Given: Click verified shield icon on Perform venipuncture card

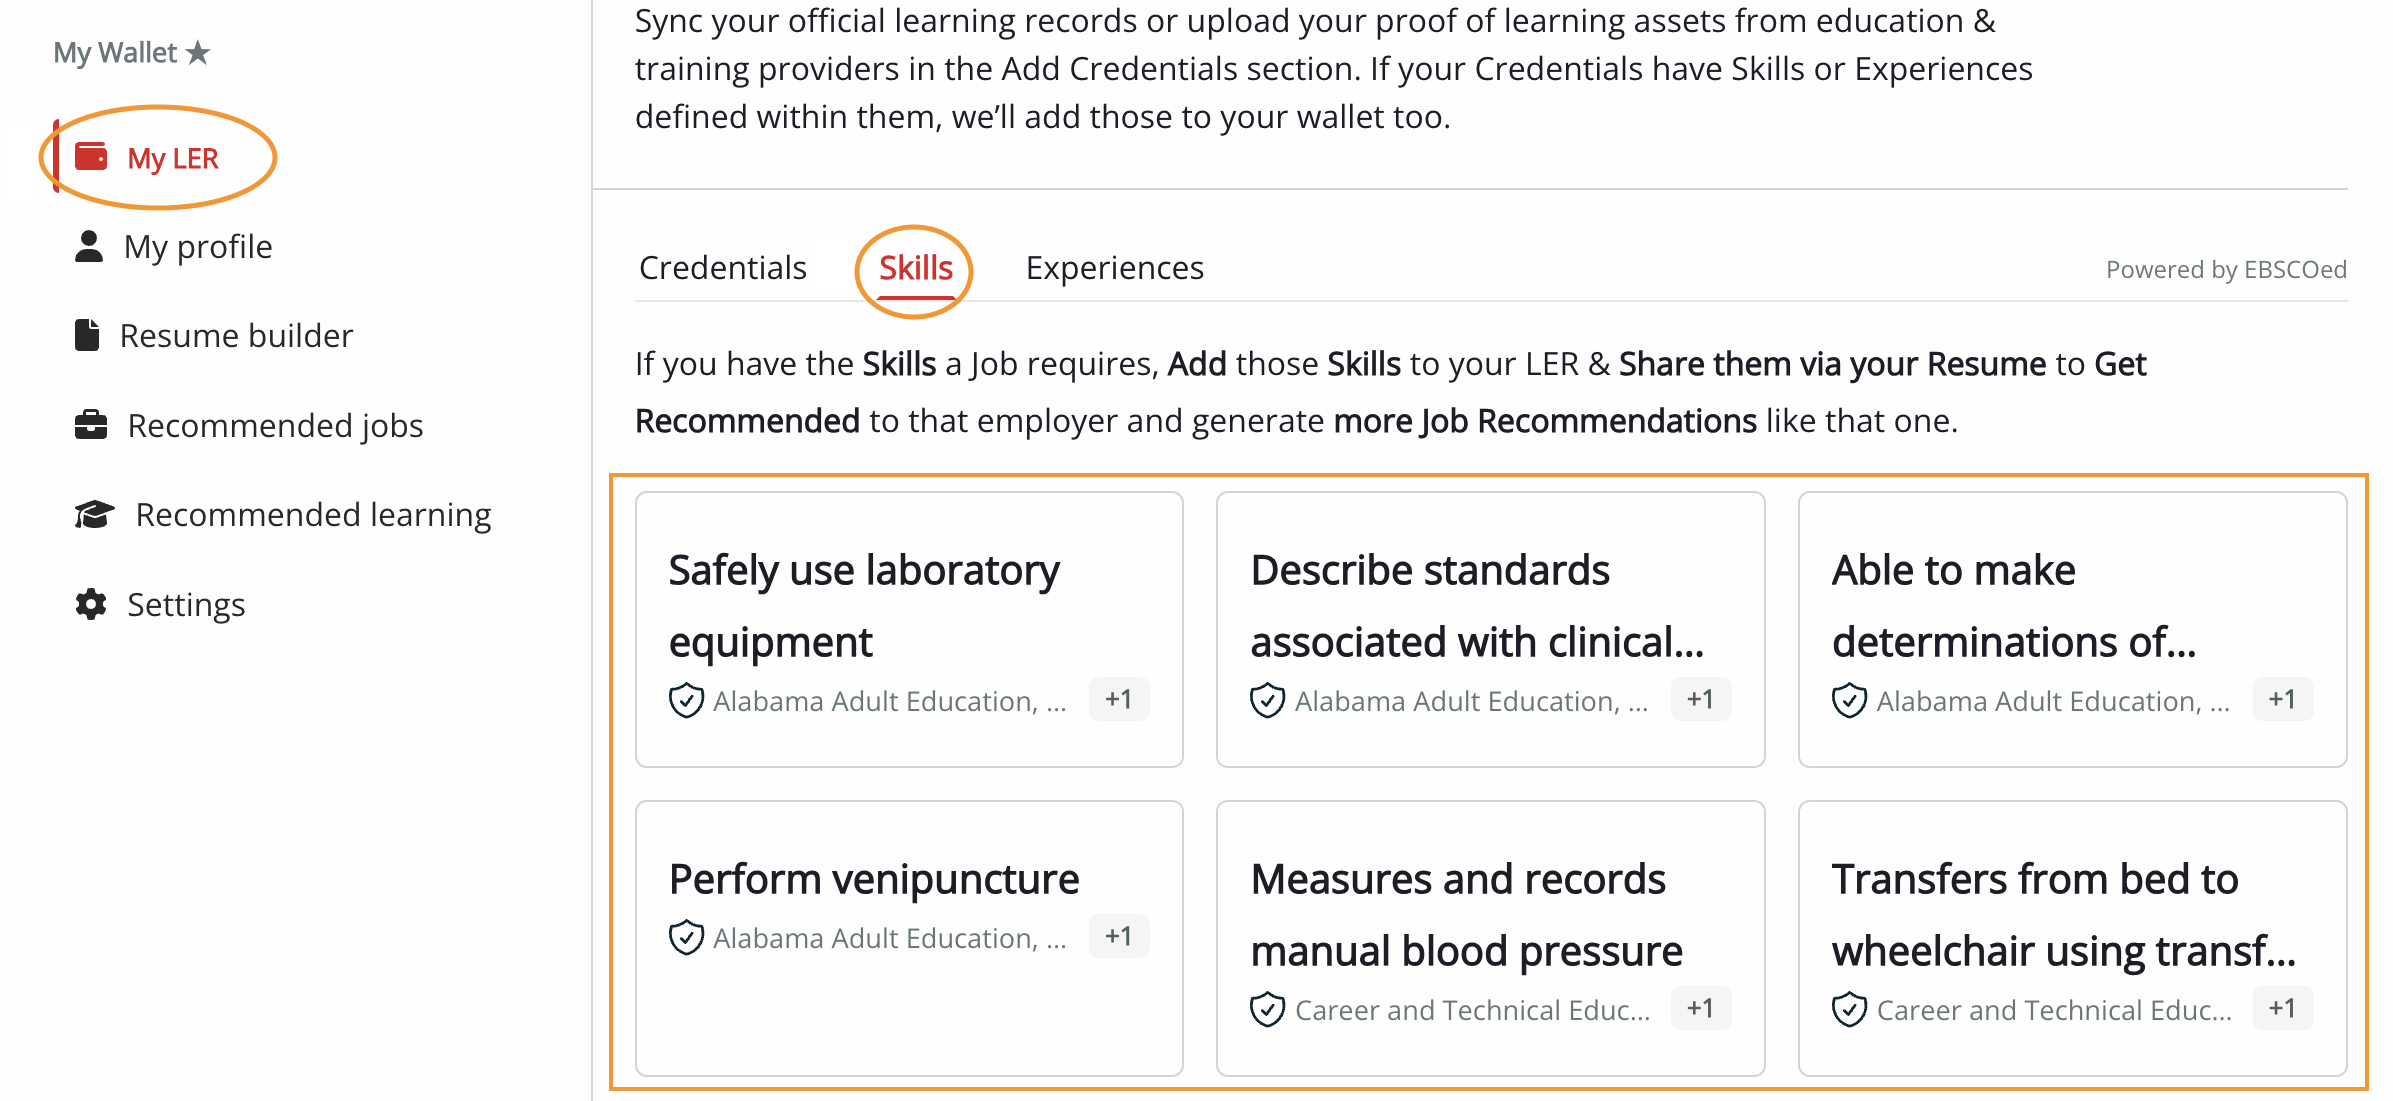Looking at the screenshot, I should point(686,938).
